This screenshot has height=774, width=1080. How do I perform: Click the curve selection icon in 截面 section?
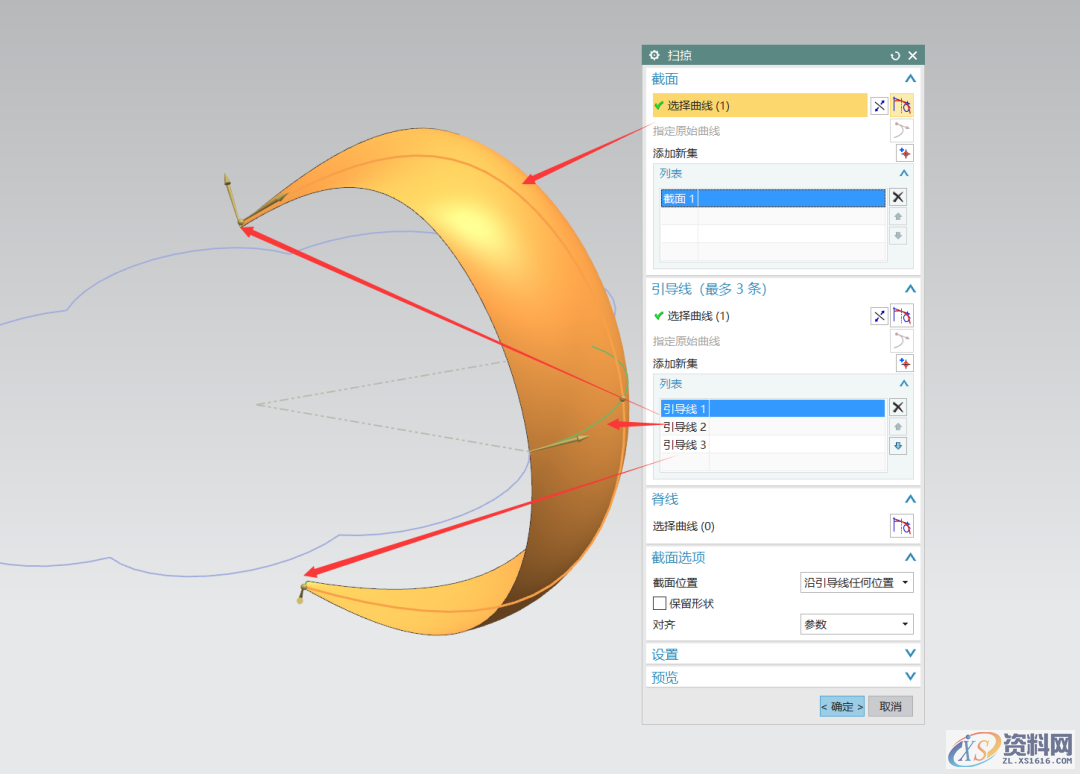[x=902, y=105]
